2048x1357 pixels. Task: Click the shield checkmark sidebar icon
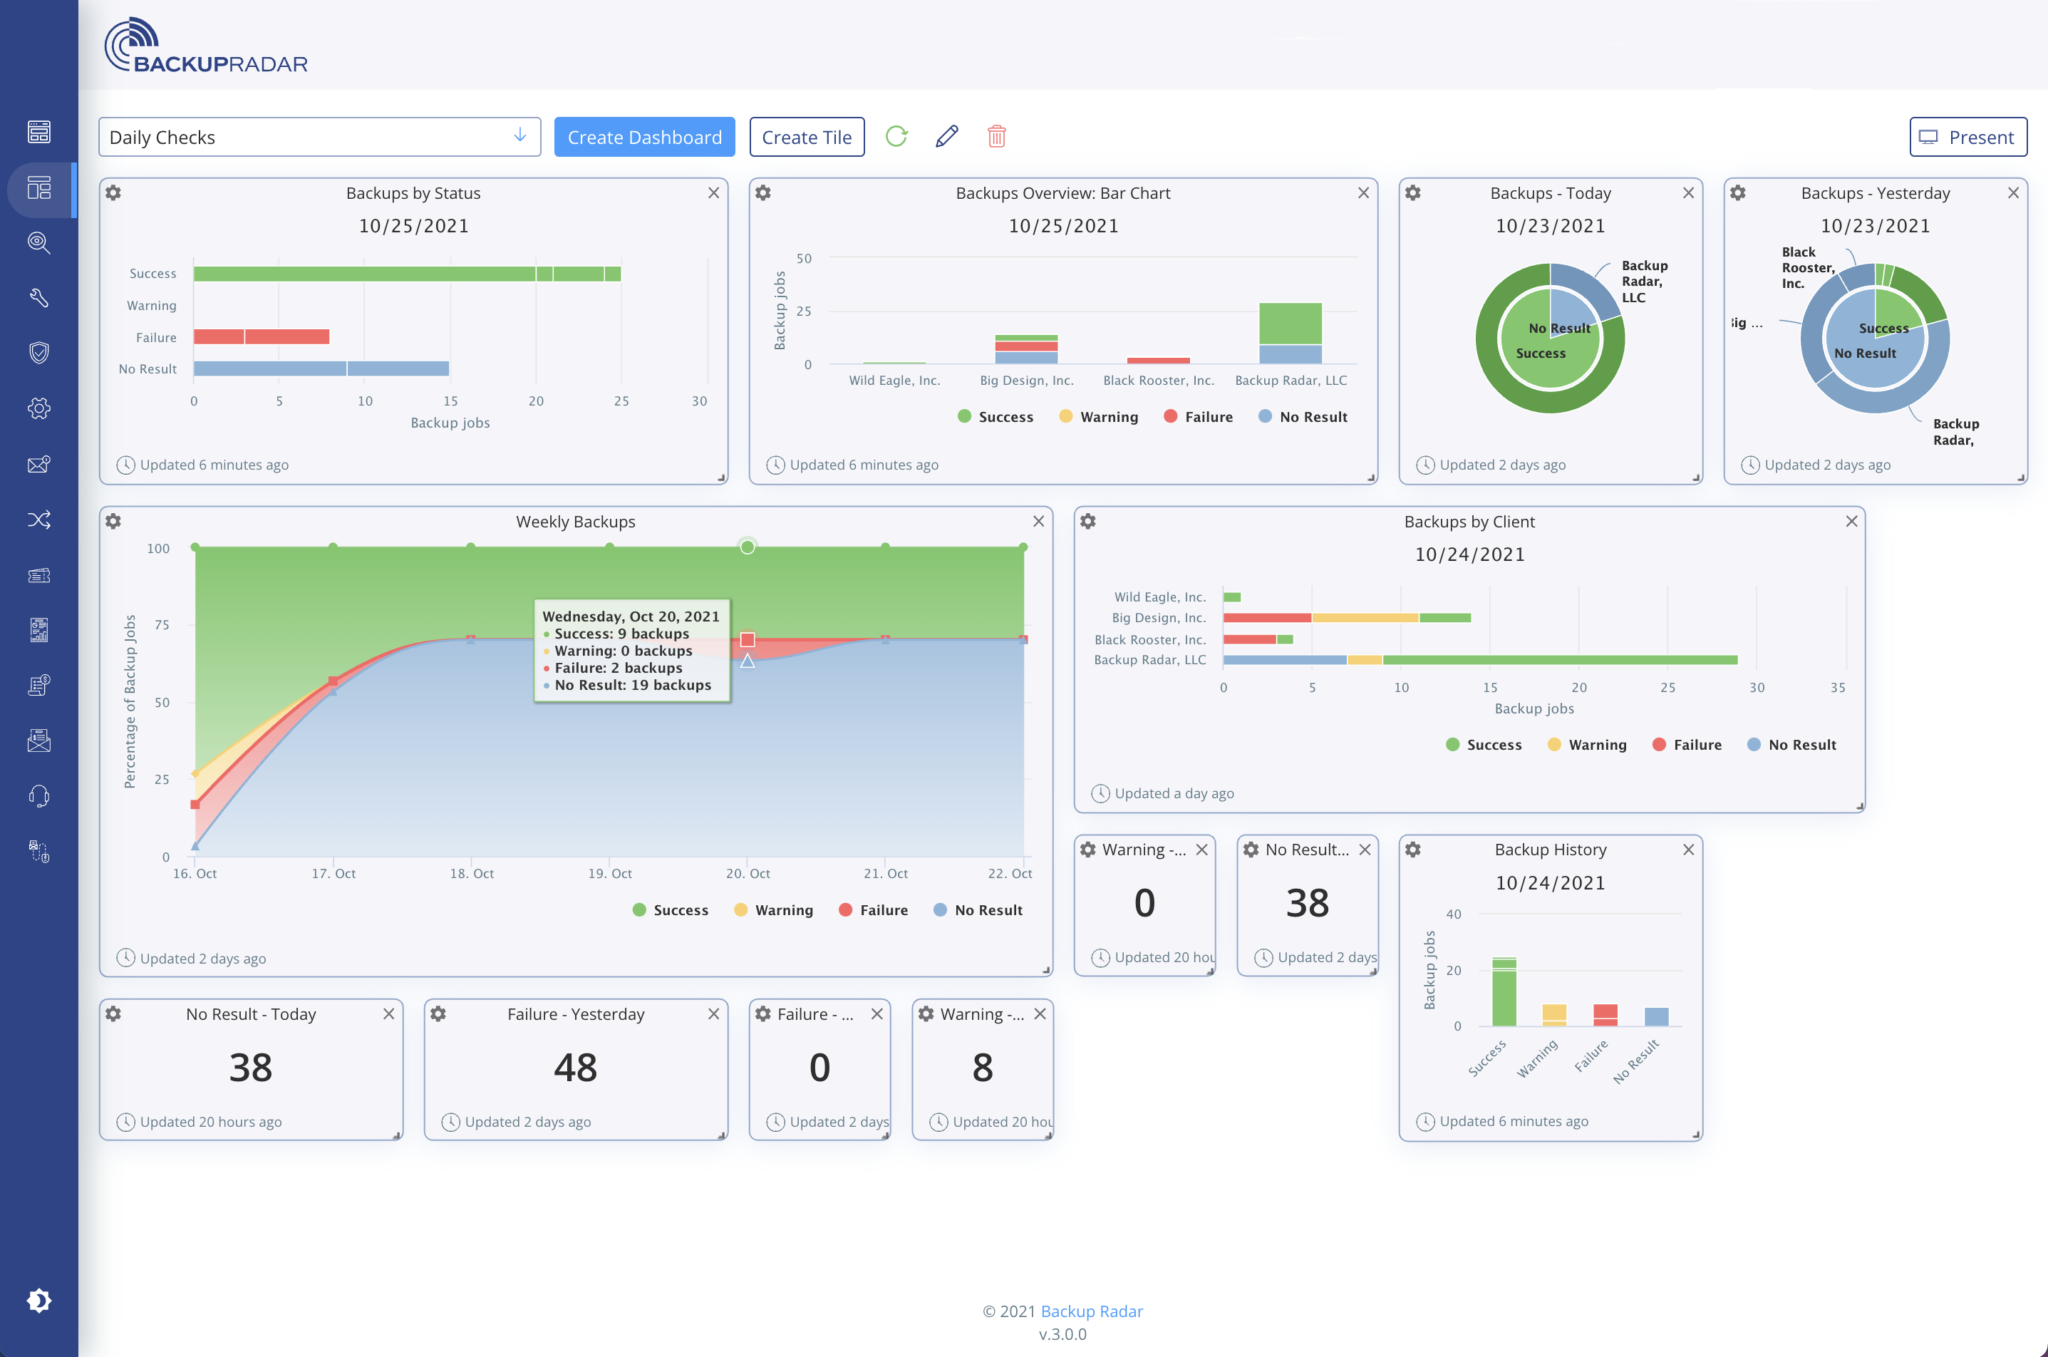39,353
